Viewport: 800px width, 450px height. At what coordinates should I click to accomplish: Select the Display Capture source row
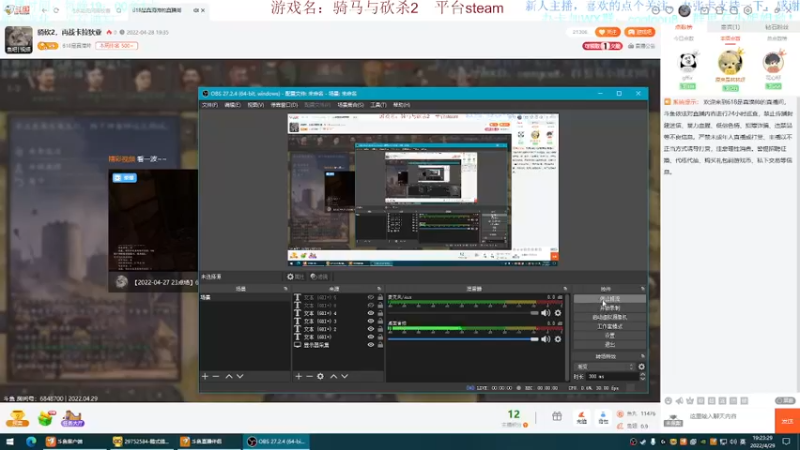point(337,345)
